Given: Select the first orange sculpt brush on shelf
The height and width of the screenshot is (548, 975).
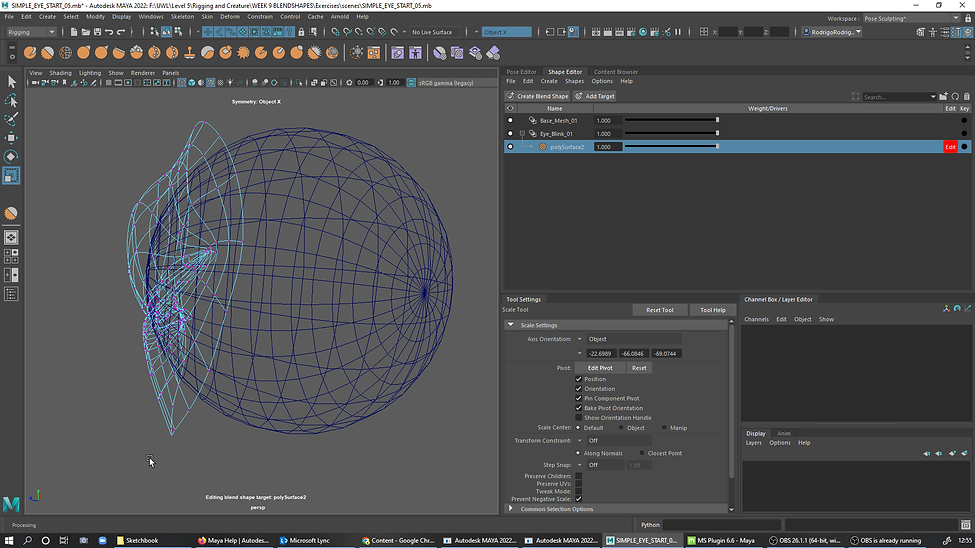Looking at the screenshot, I should coord(30,53).
